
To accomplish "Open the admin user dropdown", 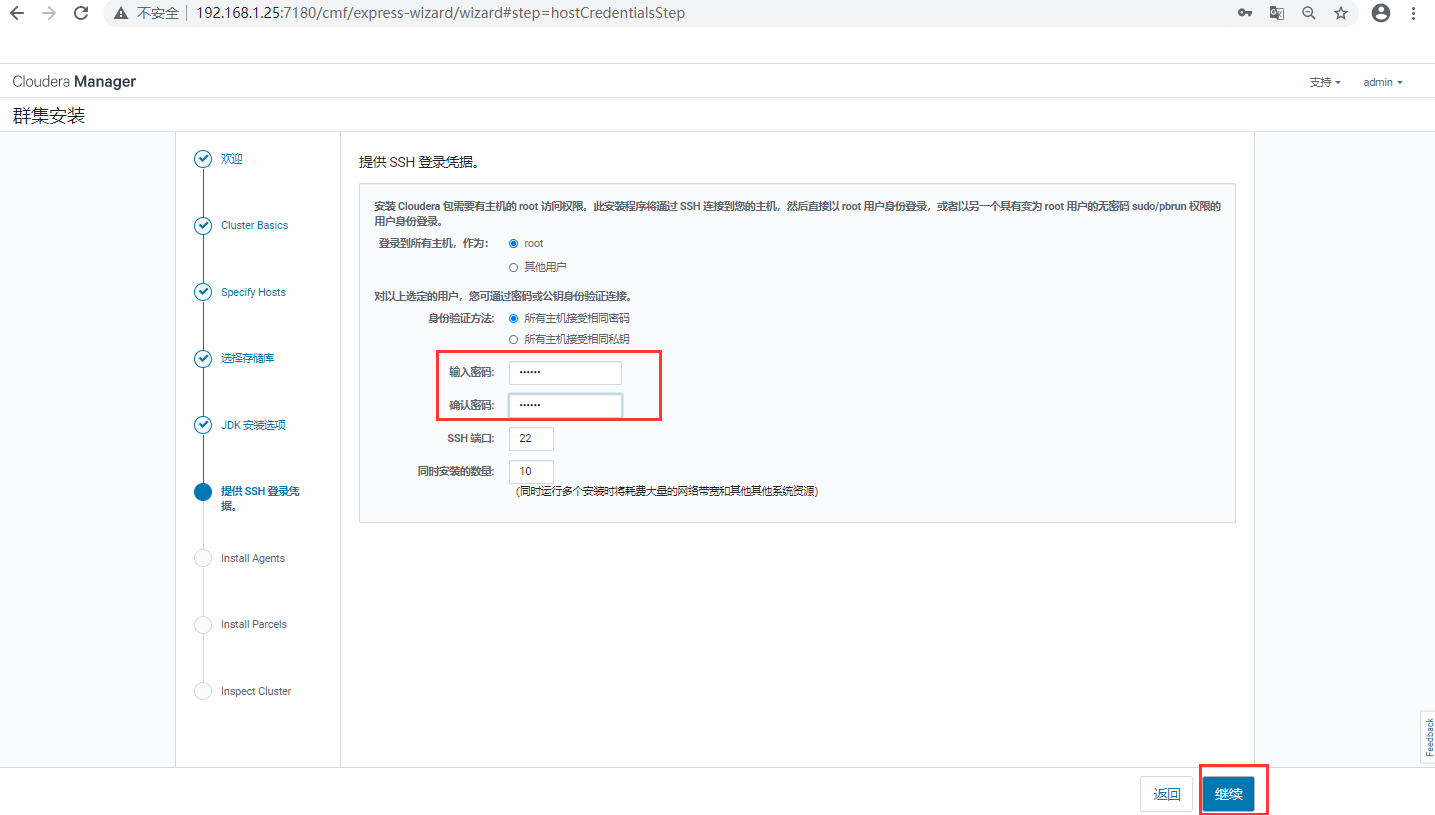I will pos(1383,82).
